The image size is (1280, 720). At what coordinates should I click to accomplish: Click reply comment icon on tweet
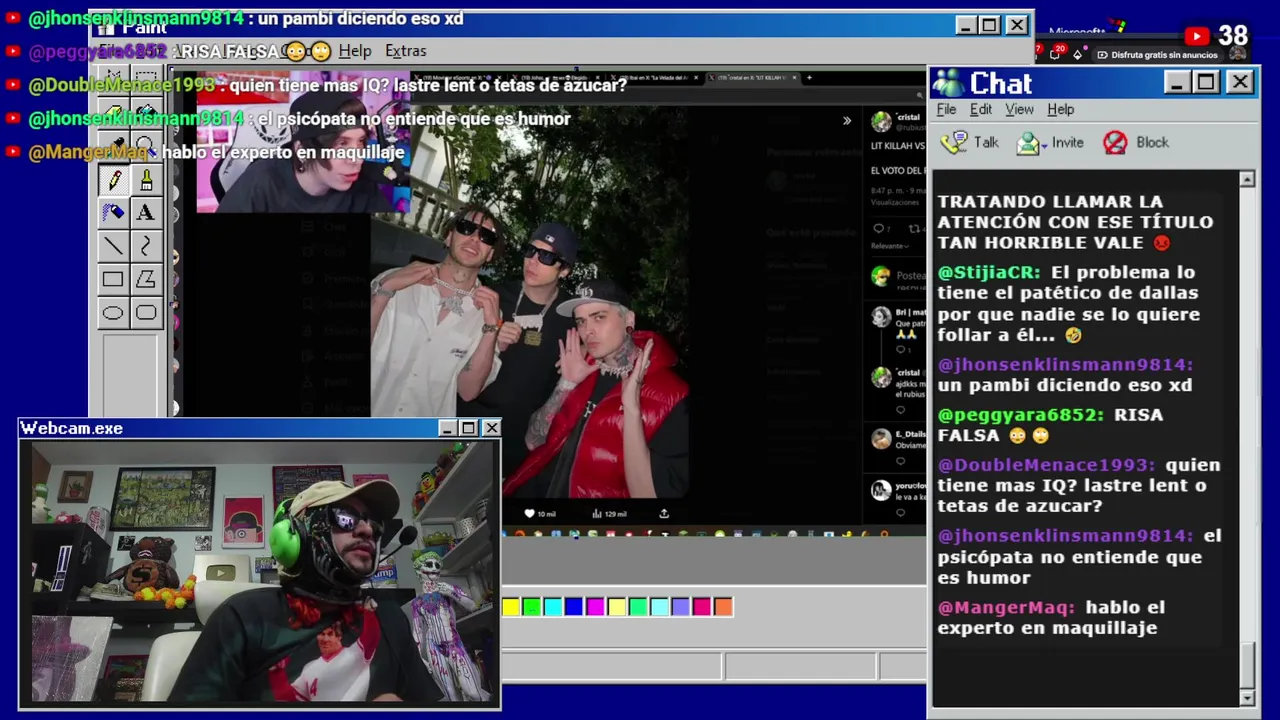[879, 229]
